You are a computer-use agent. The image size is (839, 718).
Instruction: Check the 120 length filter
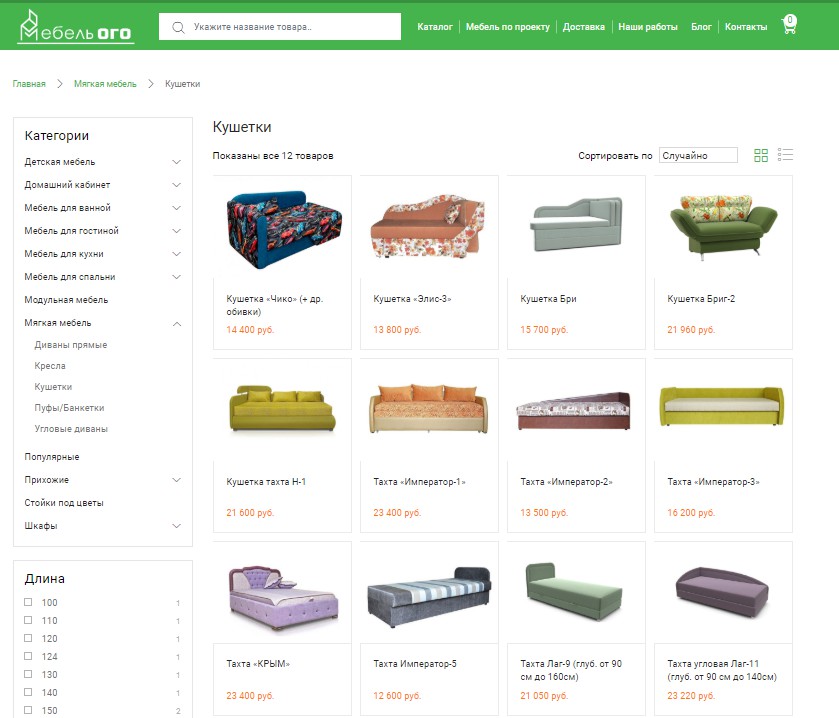pyautogui.click(x=28, y=638)
